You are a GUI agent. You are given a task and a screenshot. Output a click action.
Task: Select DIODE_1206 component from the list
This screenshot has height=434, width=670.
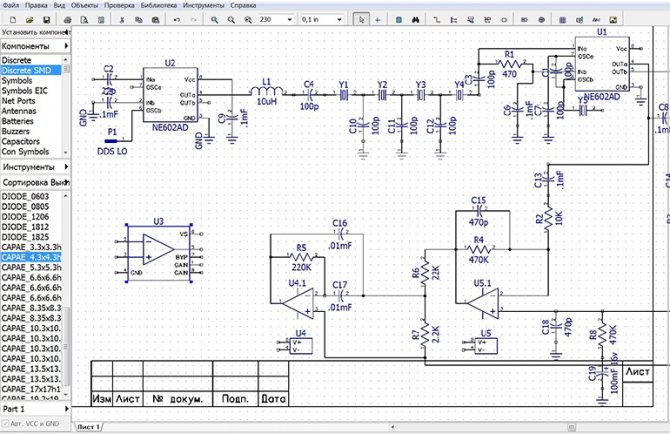pyautogui.click(x=25, y=217)
